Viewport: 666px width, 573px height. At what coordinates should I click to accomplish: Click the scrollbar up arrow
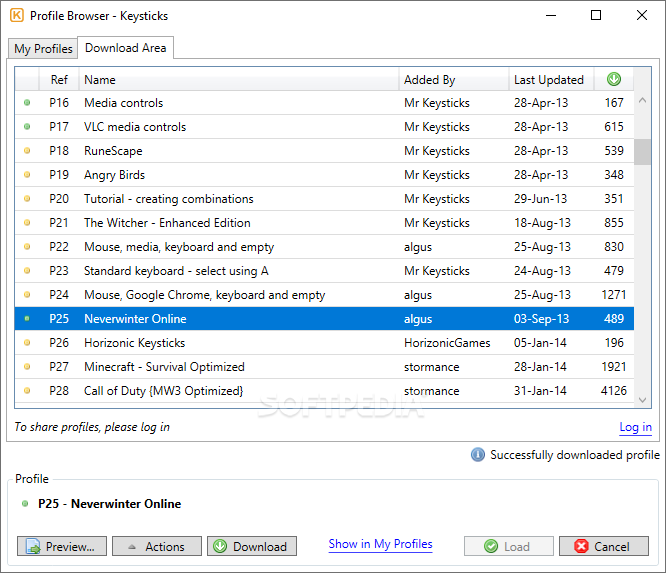642,101
